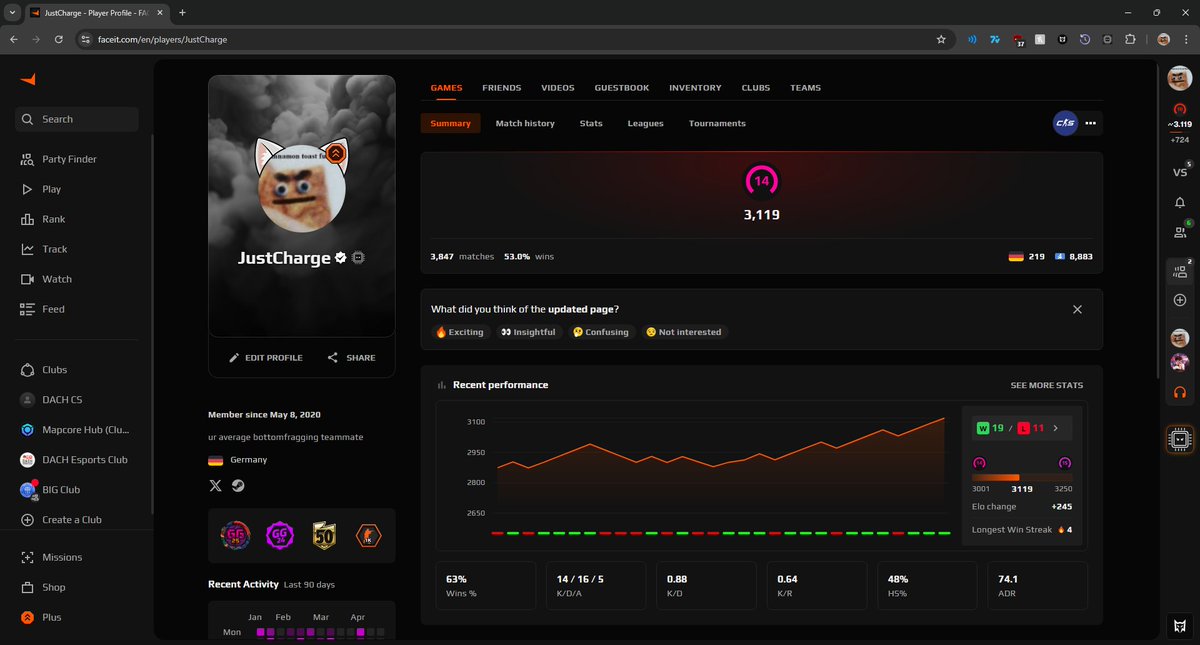Click the plus icon in right bar
Screen dimensions: 1200x645
(x=1180, y=300)
